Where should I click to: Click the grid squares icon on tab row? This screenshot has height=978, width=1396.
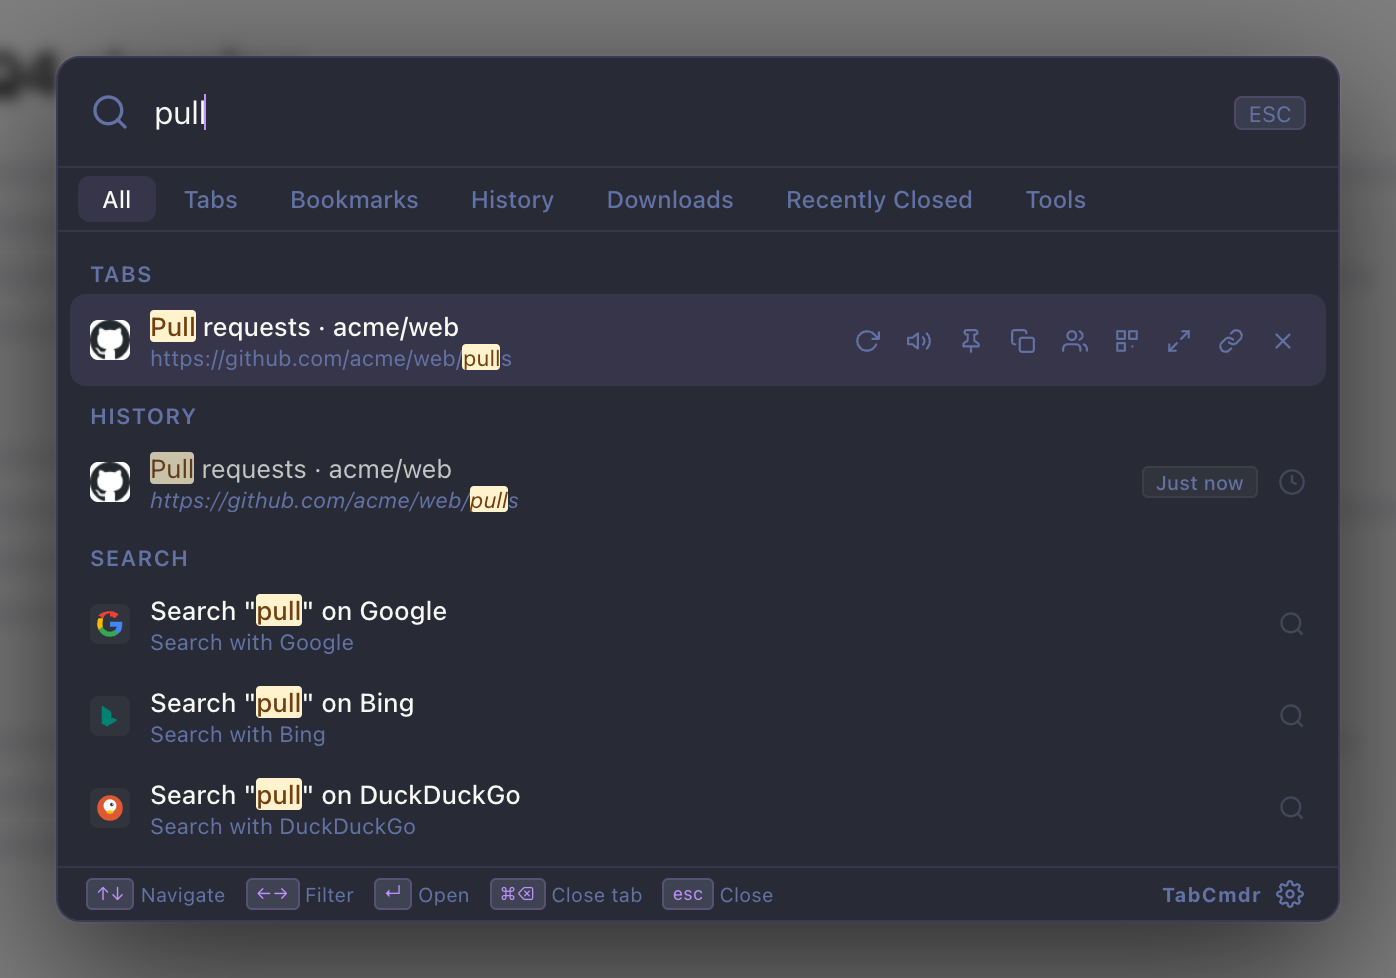[1127, 341]
